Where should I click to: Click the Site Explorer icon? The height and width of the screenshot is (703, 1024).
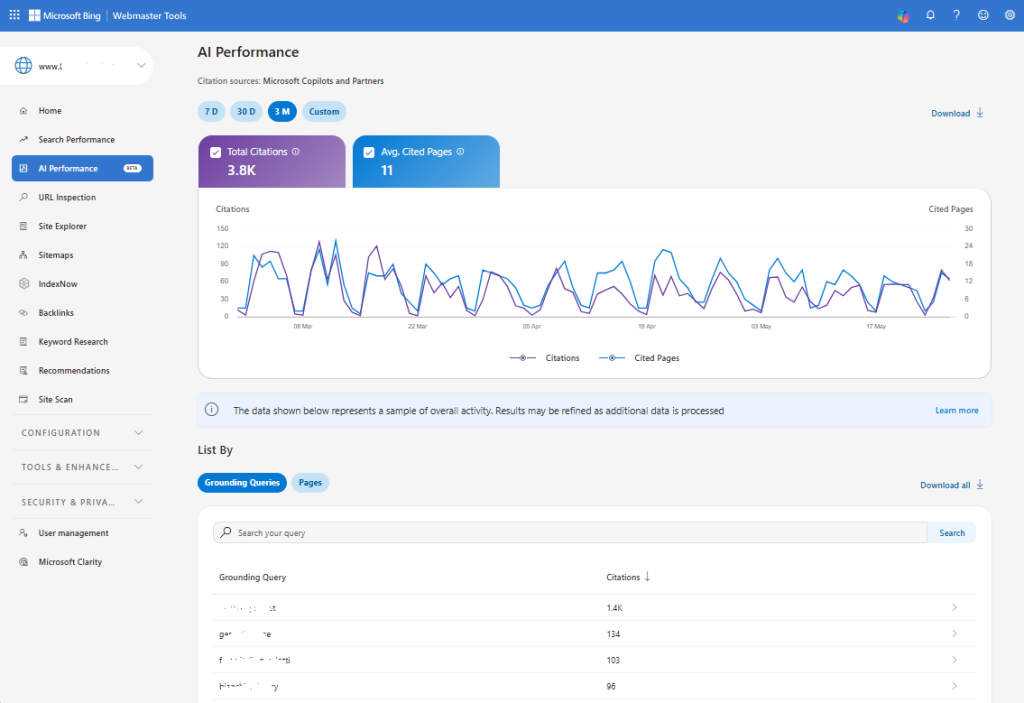(24, 226)
